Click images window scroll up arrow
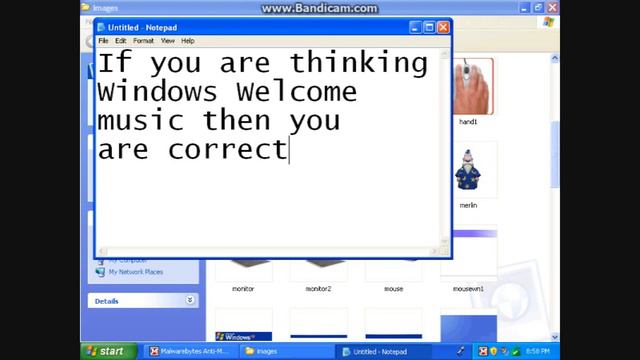The image size is (640, 360). tap(555, 58)
